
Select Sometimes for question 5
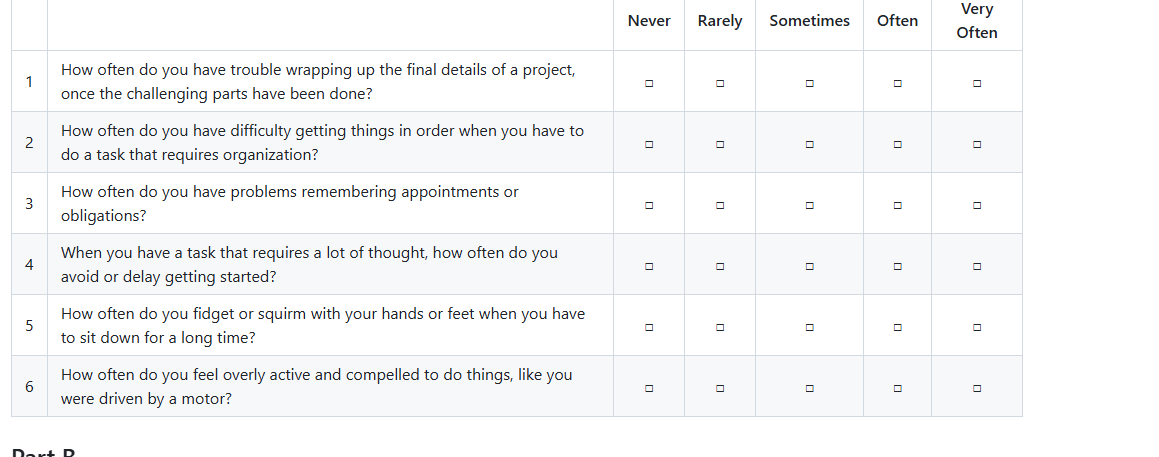[x=809, y=327]
